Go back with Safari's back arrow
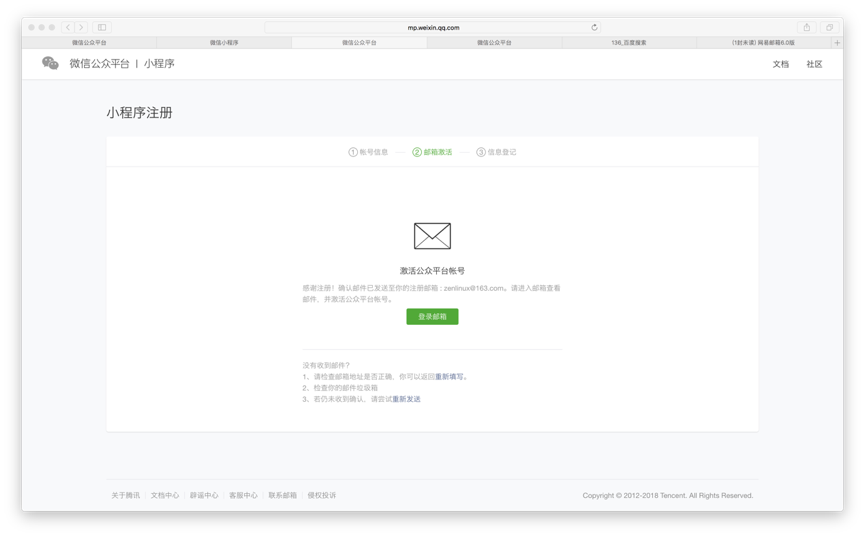Screen dimensions: 864x535 (68, 27)
